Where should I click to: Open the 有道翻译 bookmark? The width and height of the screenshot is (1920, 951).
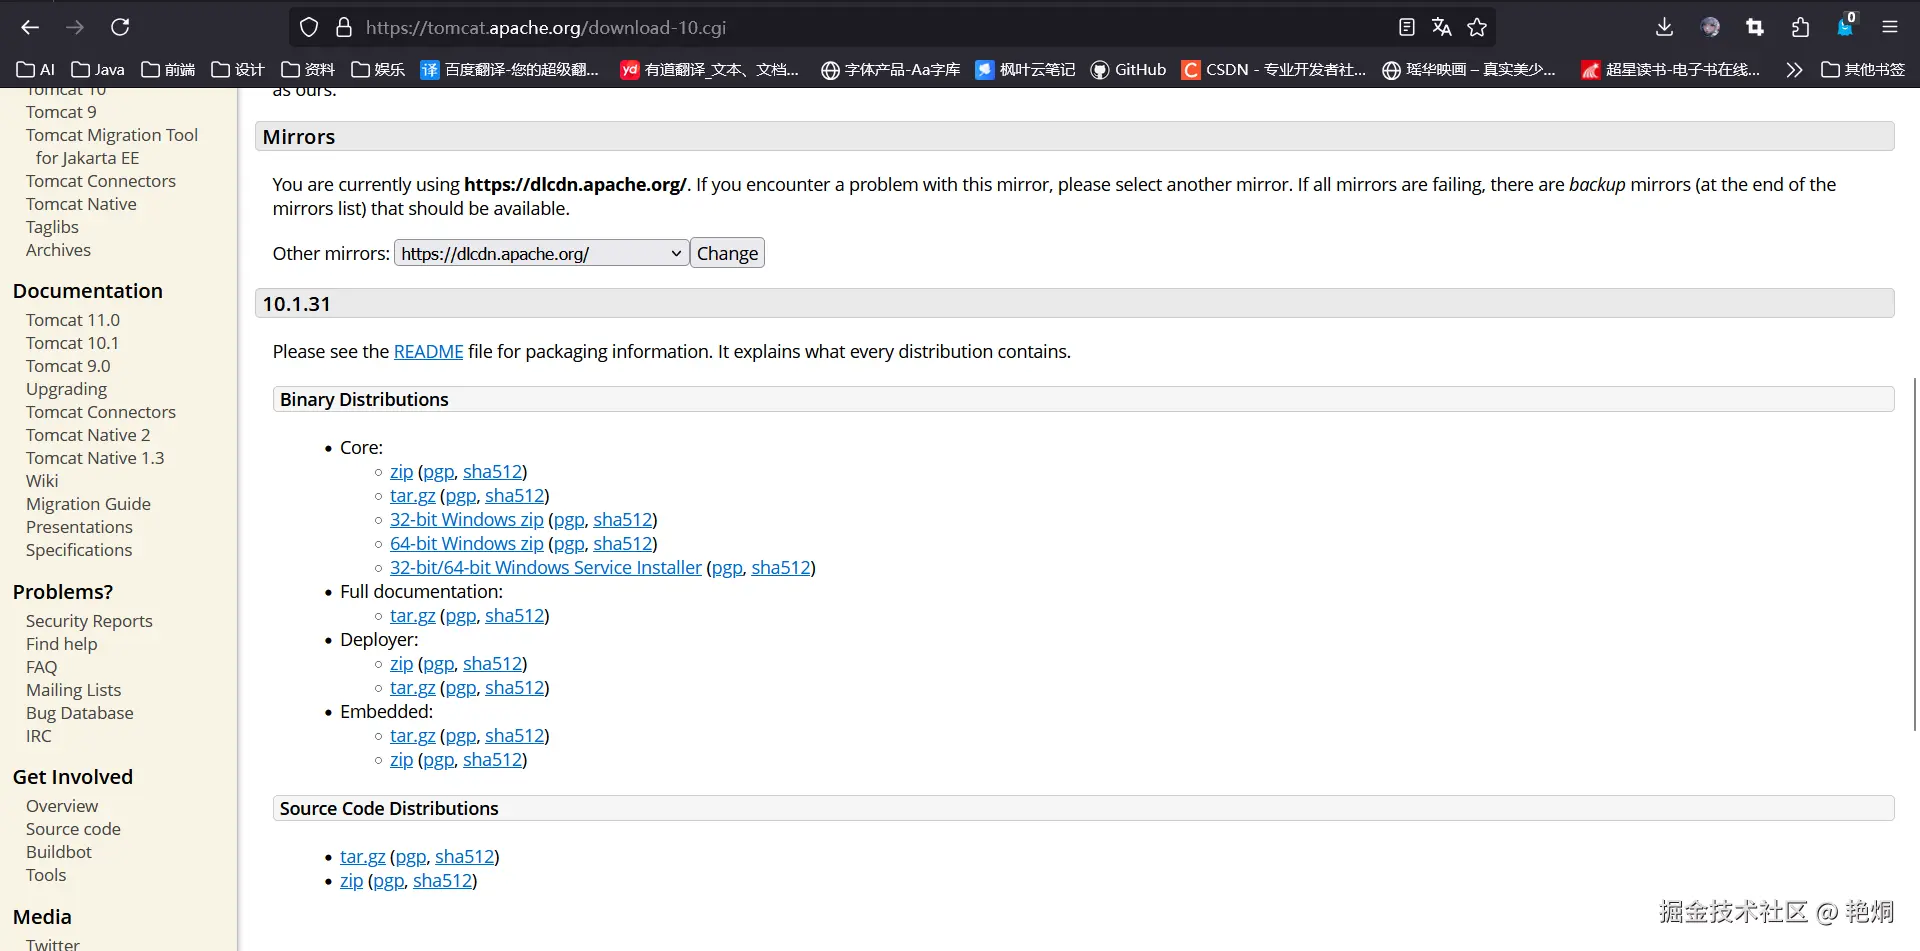click(710, 69)
